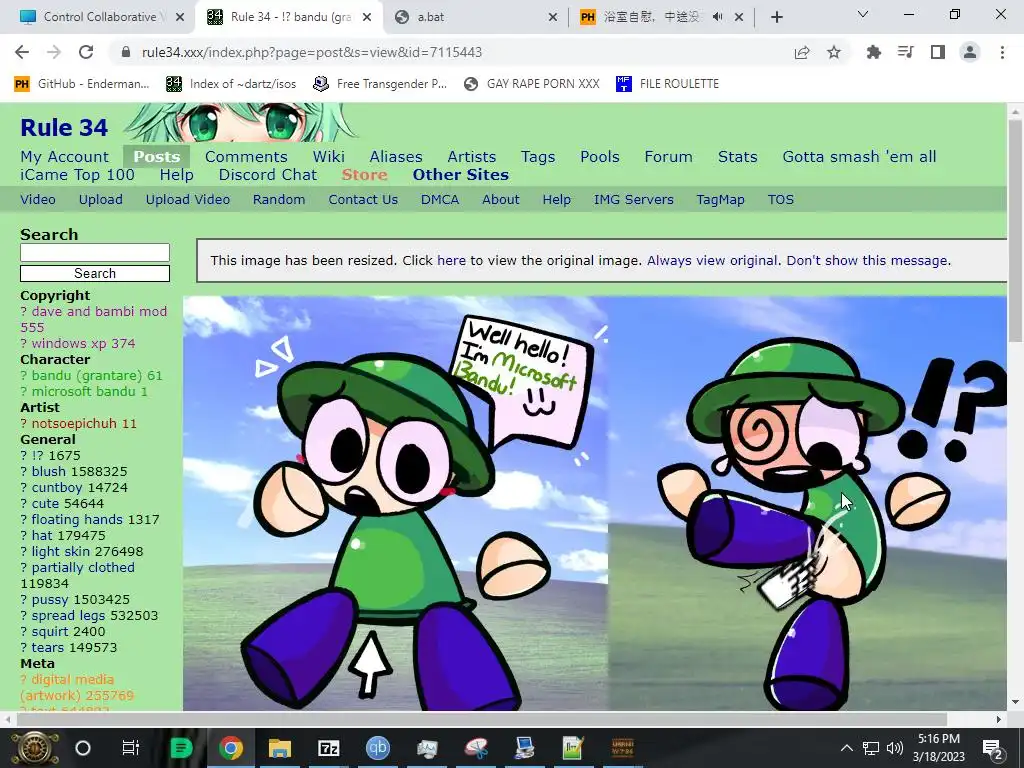Open a new tab with the plus button
The width and height of the screenshot is (1024, 768).
pos(776,17)
